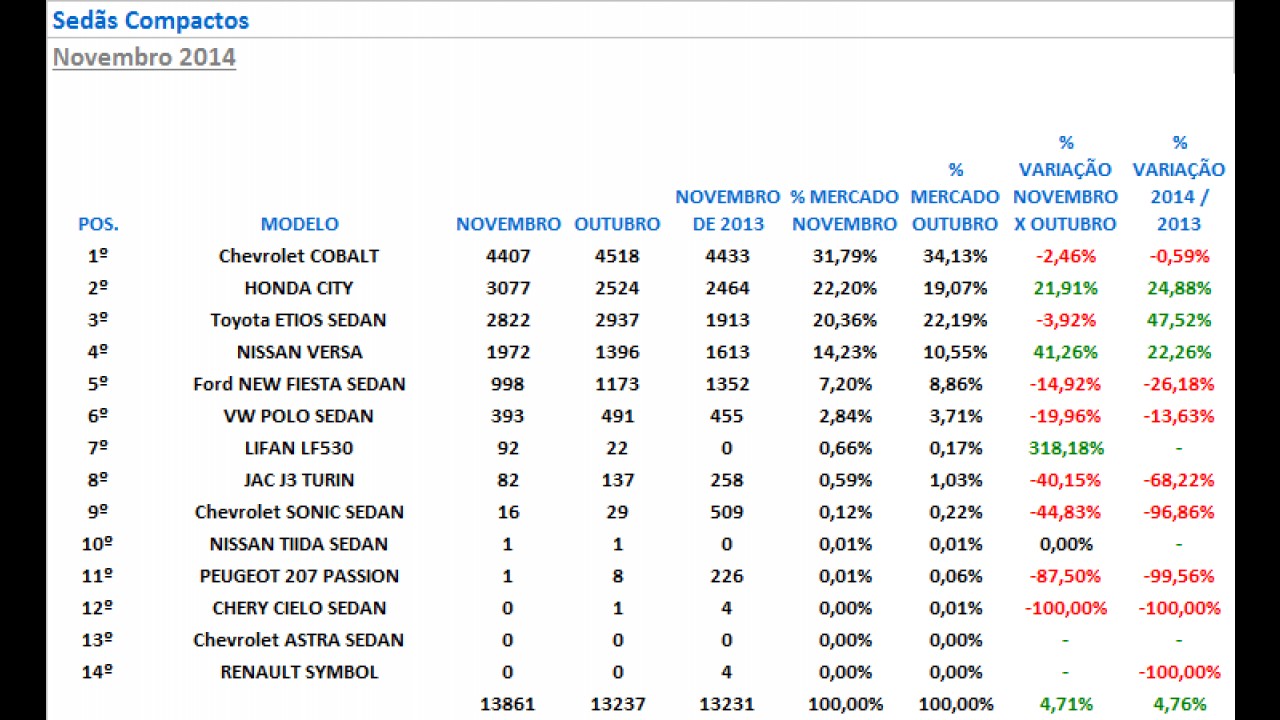Select Honda City yearly variation 24,88%

pyautogui.click(x=1179, y=288)
